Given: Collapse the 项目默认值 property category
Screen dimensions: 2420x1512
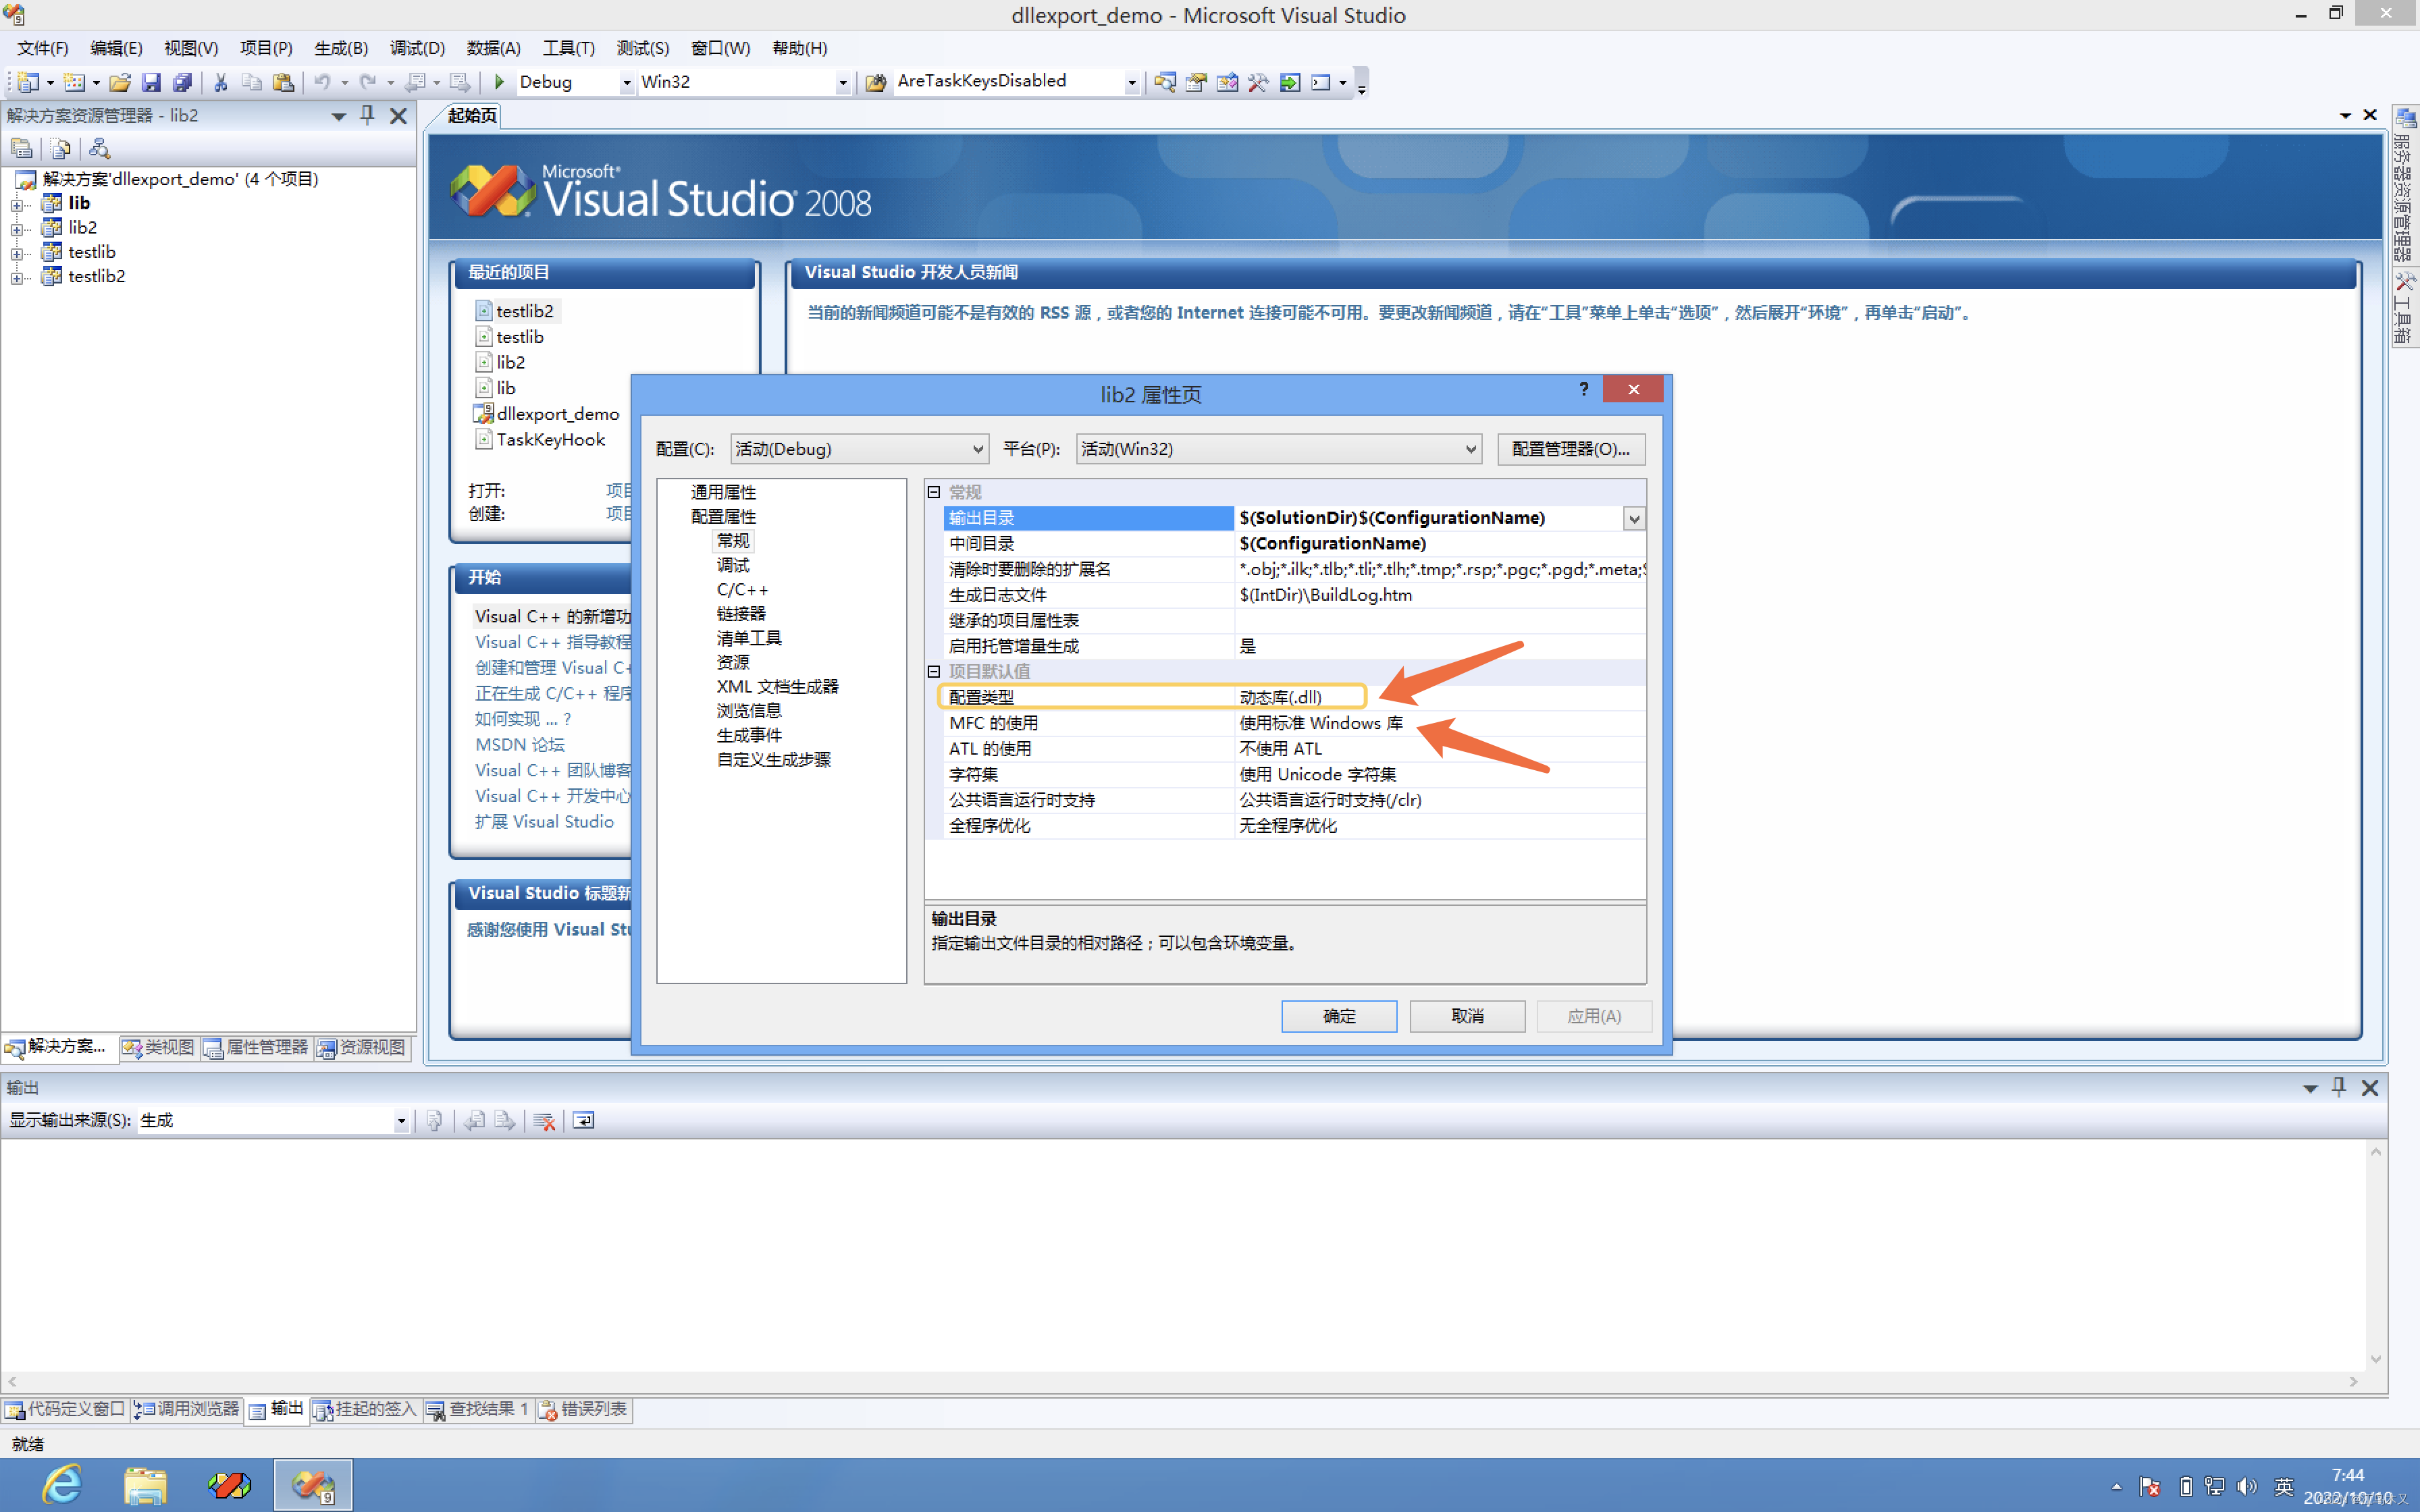Looking at the screenshot, I should pos(934,671).
